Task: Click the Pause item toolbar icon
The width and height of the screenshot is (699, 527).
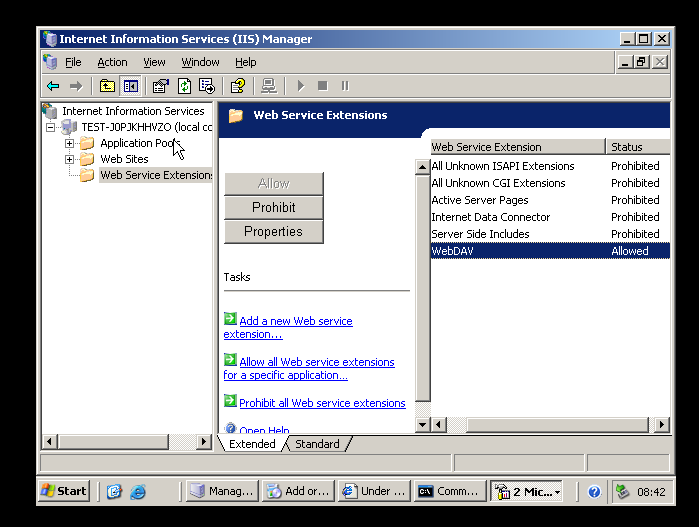Action: tap(345, 86)
